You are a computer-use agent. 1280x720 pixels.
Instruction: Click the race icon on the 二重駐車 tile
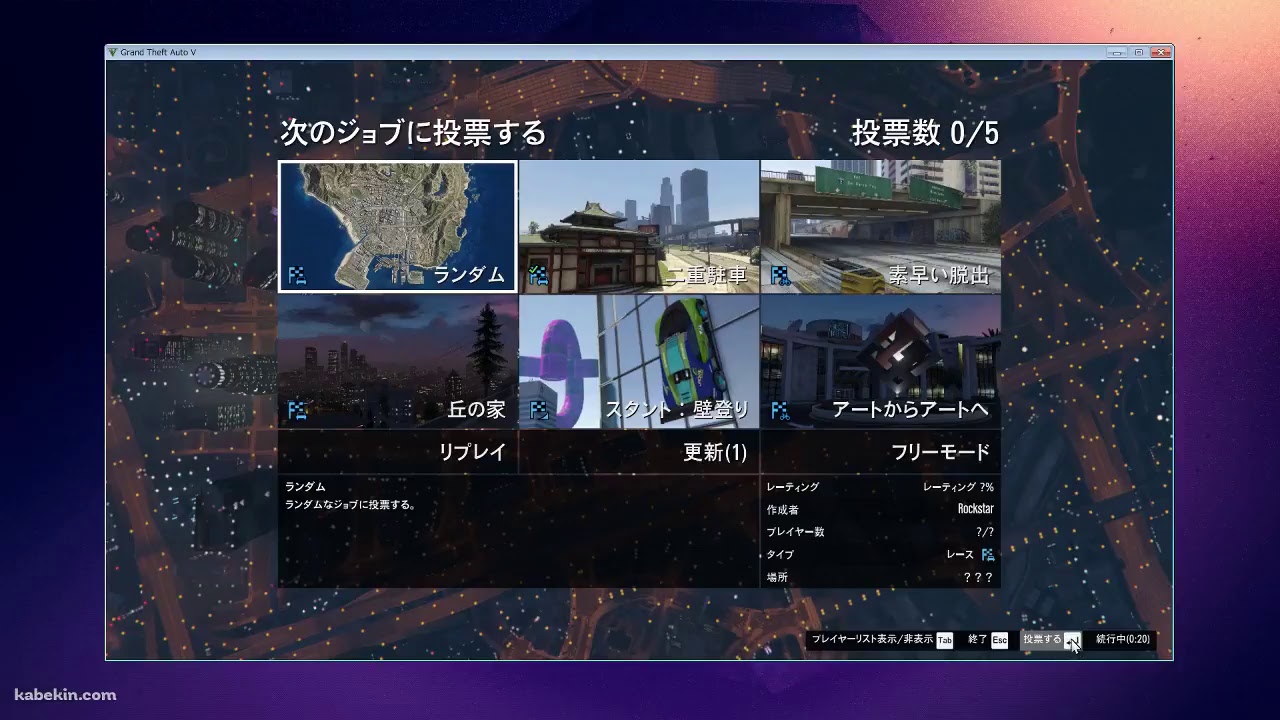pos(538,274)
